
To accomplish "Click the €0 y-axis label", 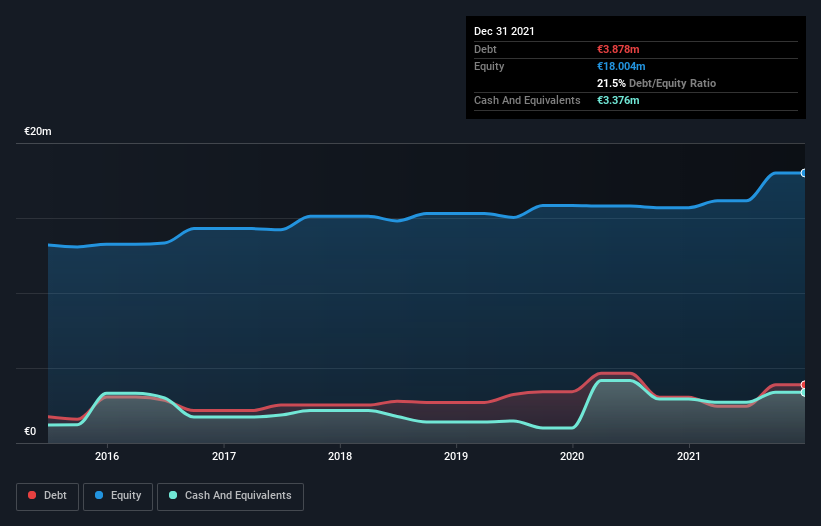I will 30,431.
